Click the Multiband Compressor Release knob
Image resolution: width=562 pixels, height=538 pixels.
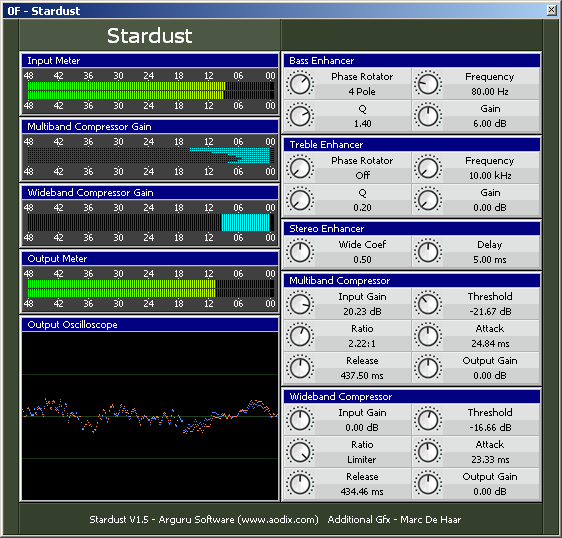[x=300, y=368]
